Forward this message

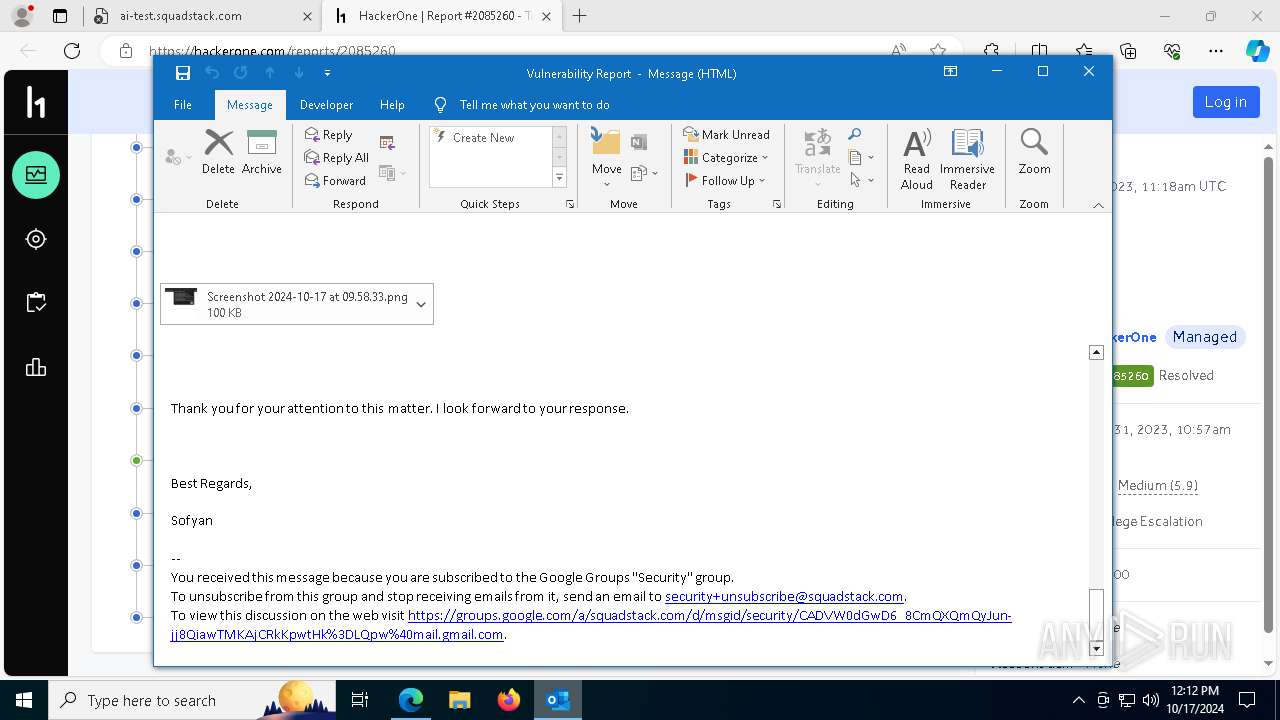pos(335,181)
